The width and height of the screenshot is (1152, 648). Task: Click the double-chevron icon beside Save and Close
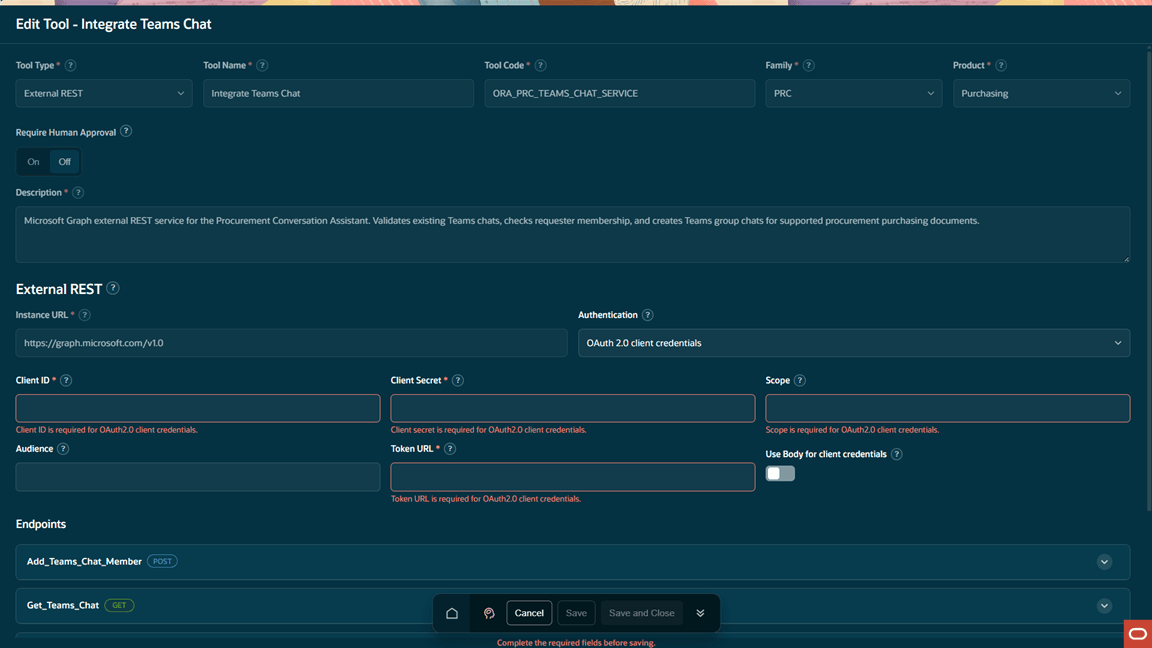coord(700,613)
